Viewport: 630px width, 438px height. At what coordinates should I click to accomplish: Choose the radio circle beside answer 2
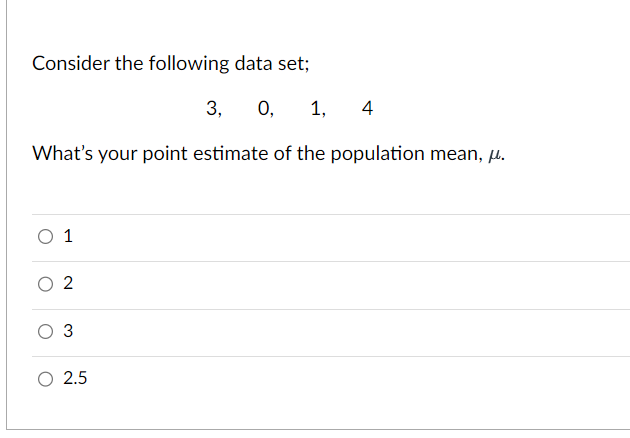45,284
